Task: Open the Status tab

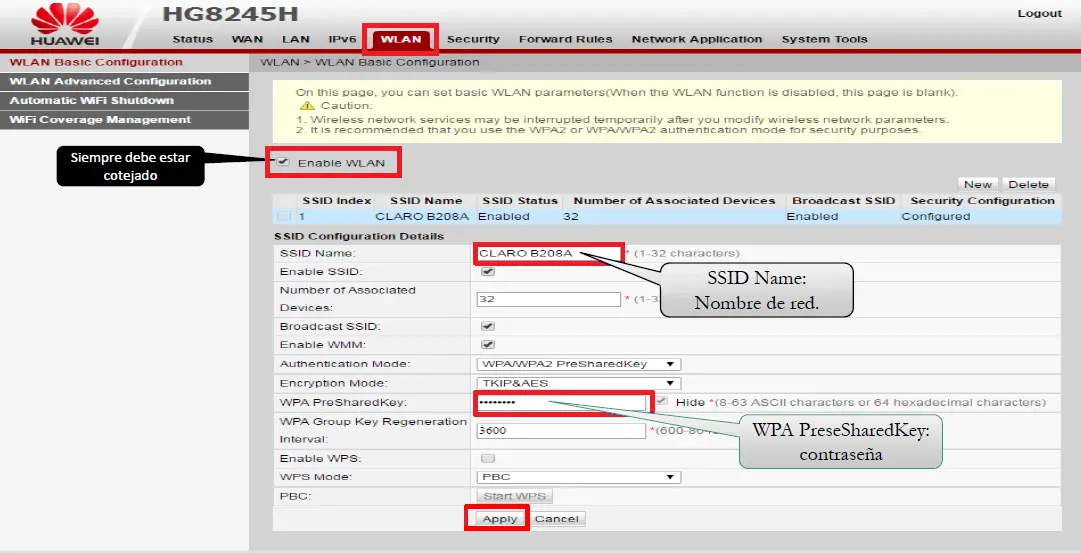Action: click(x=192, y=39)
